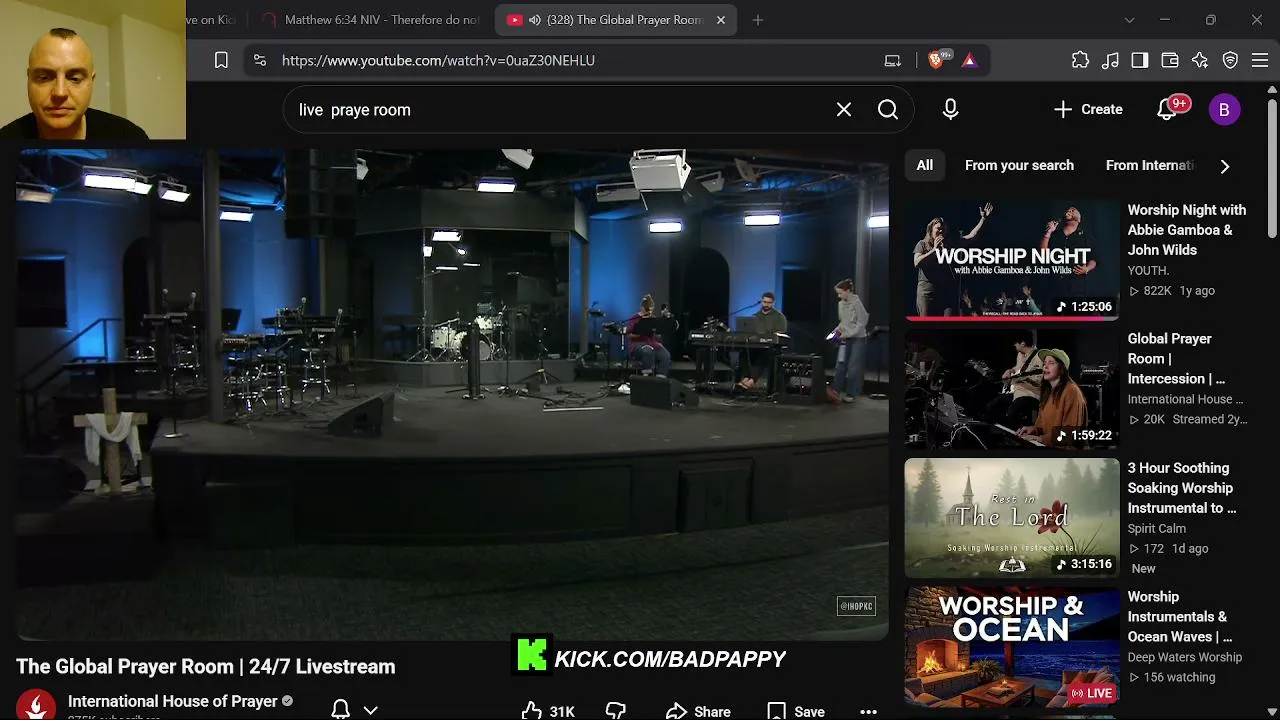Click @IHOPKC watermark in video

(x=856, y=606)
